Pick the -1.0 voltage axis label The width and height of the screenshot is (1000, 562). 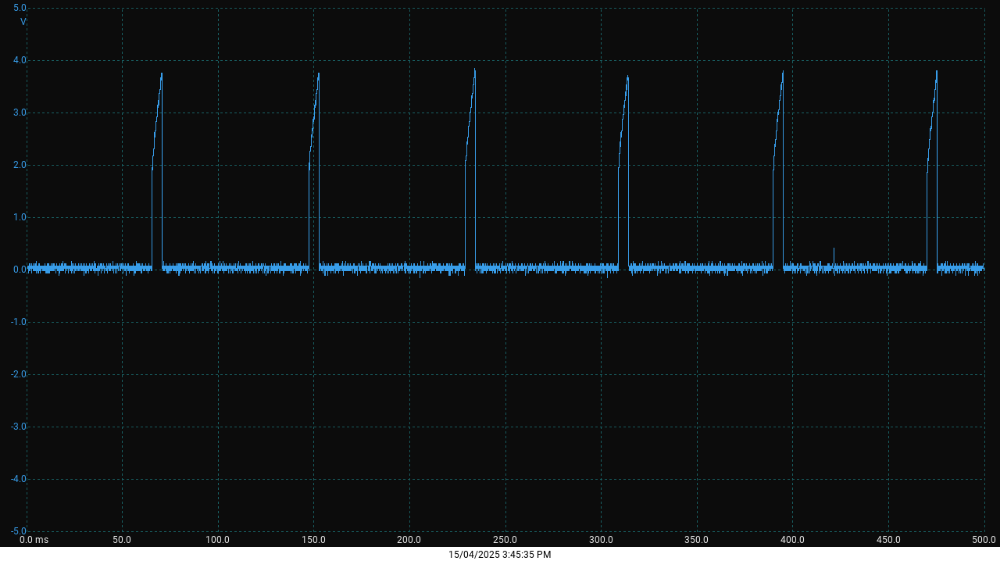point(18,322)
